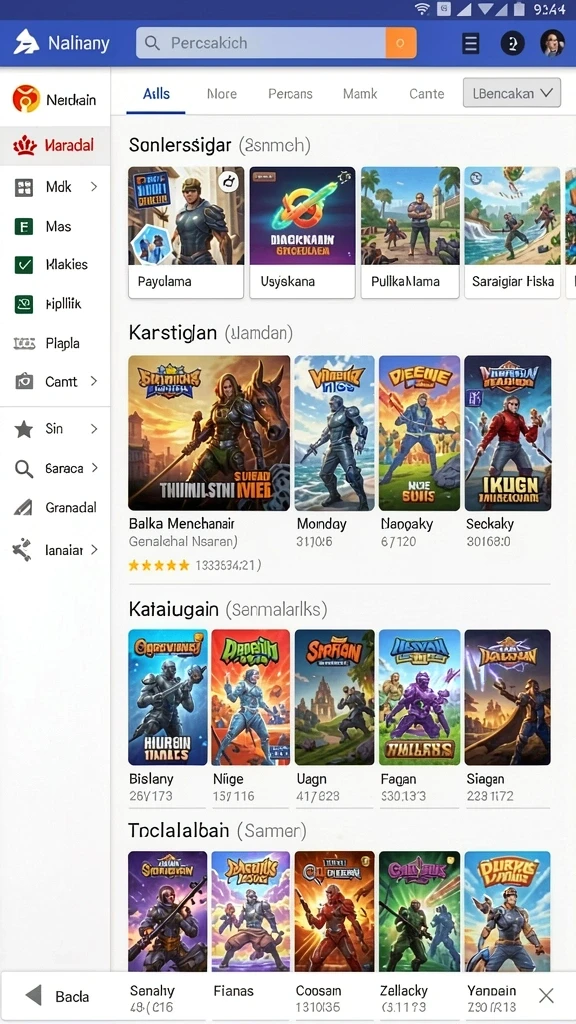
Task: Switch to the More tab
Action: pyautogui.click(x=222, y=94)
